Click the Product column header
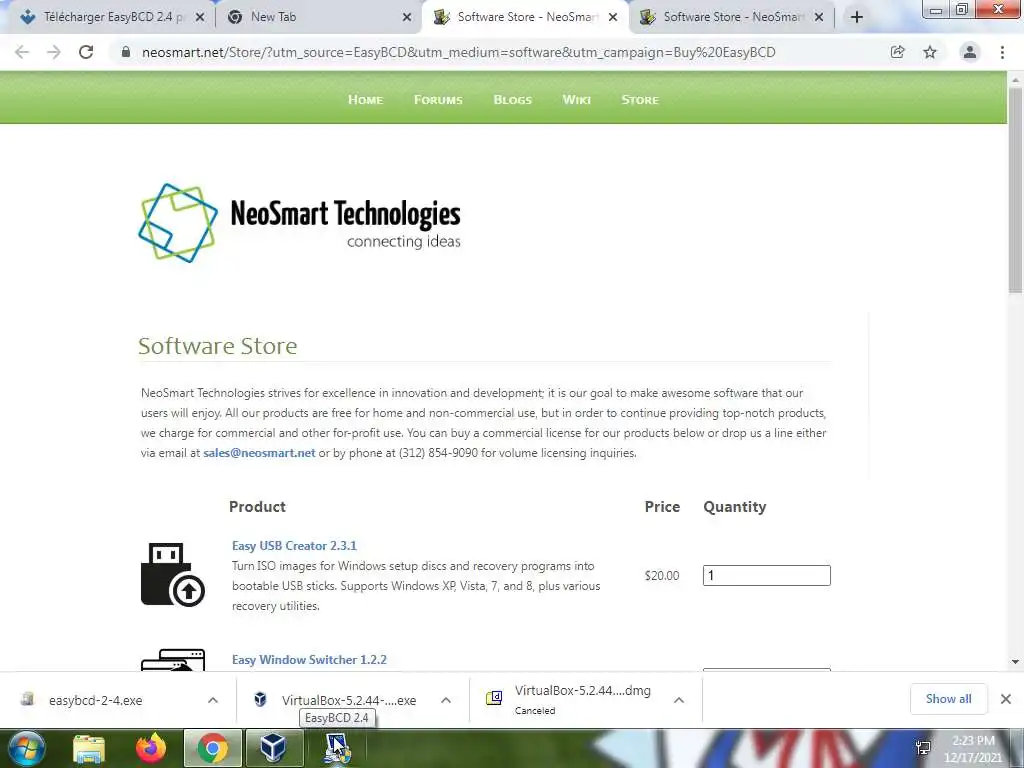Screen dimensions: 1024x768 pyautogui.click(x=257, y=507)
